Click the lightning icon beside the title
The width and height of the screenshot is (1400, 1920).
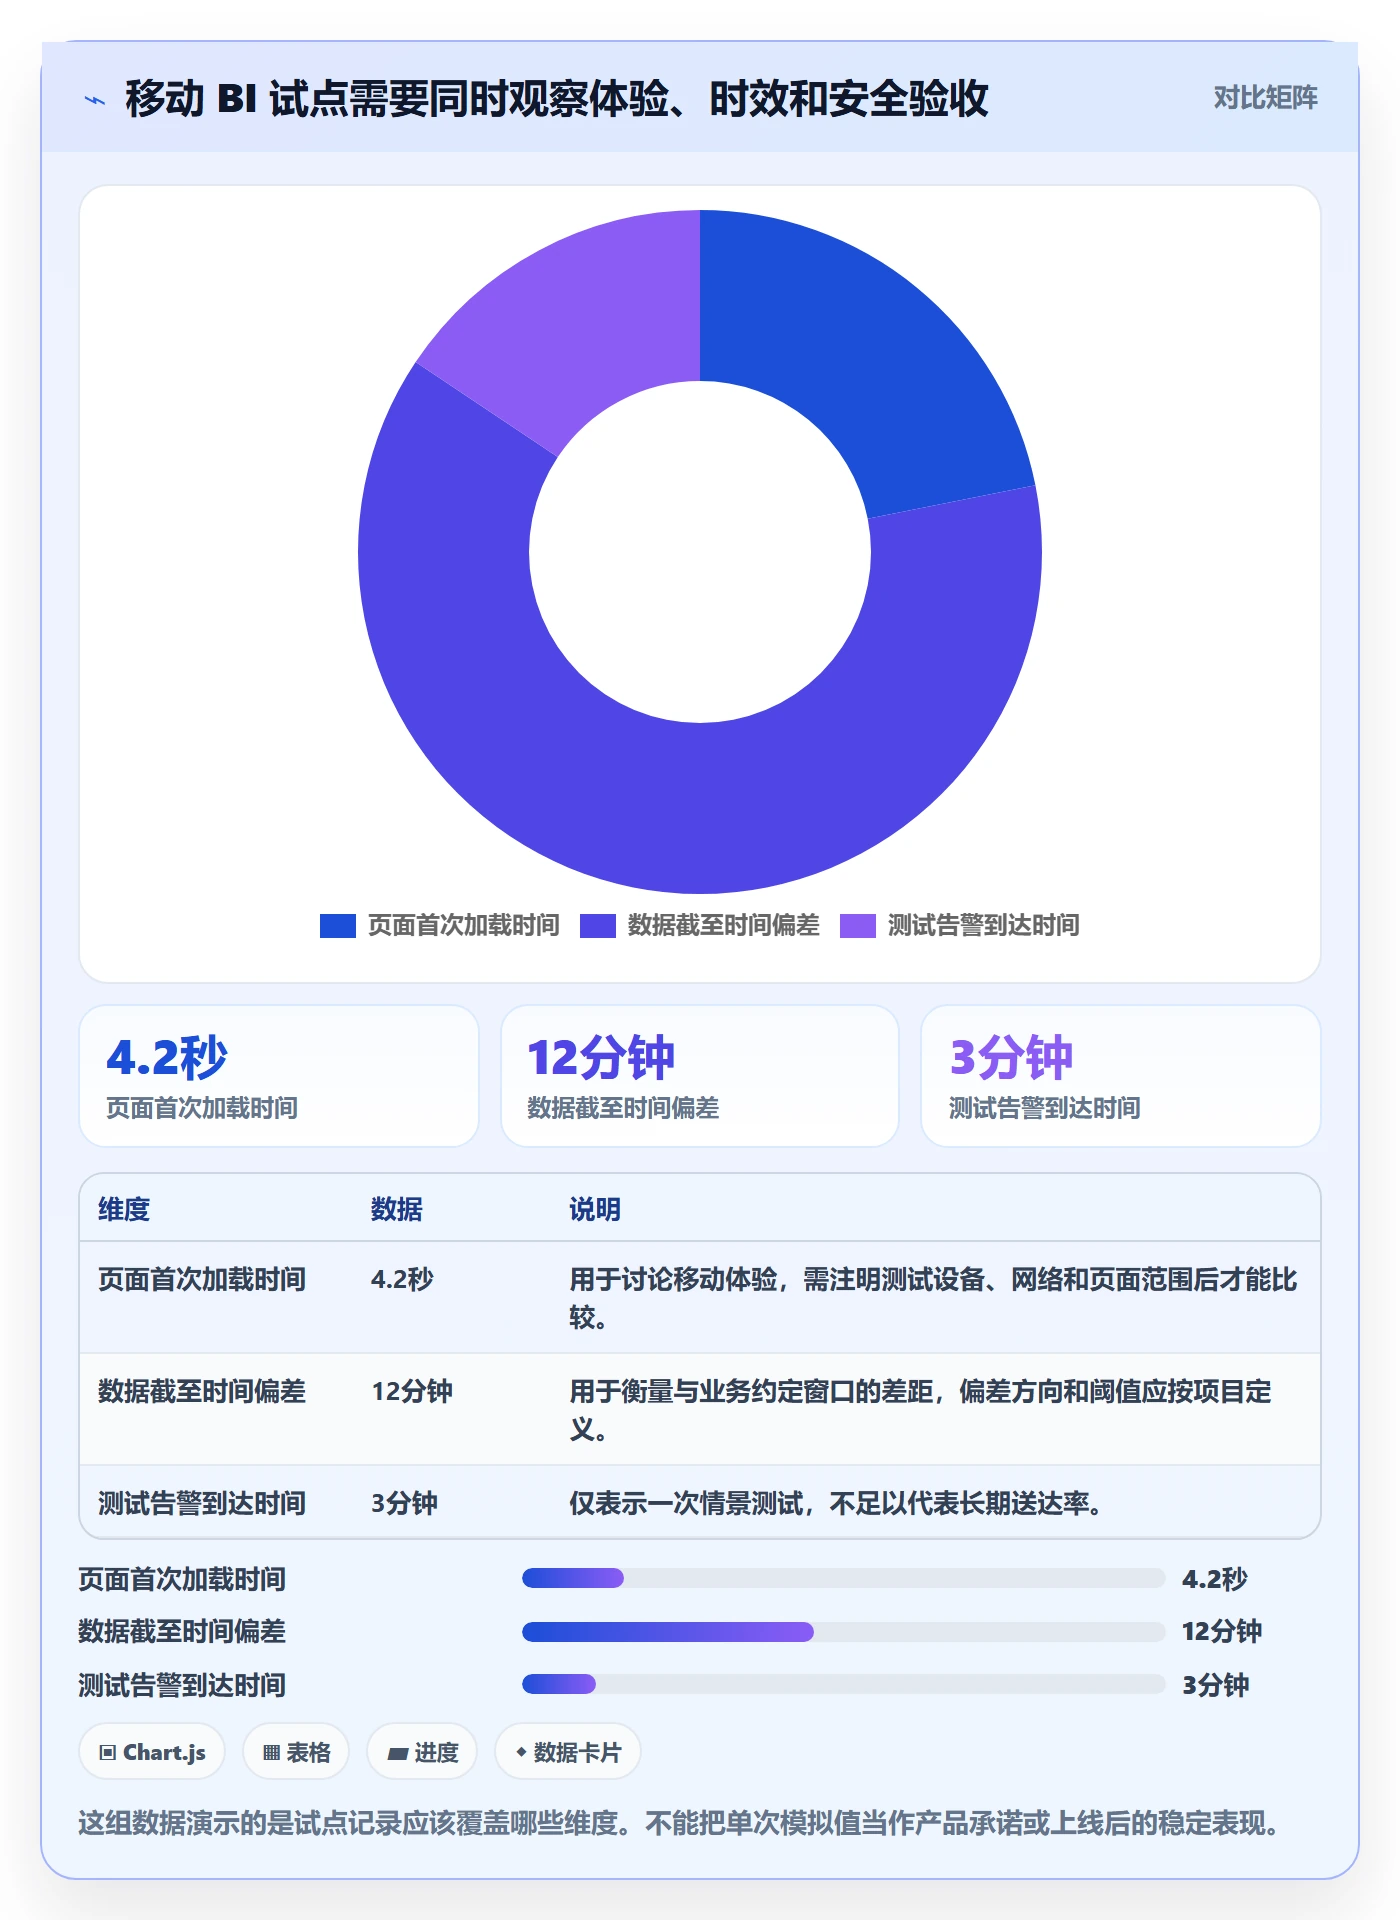(x=95, y=100)
